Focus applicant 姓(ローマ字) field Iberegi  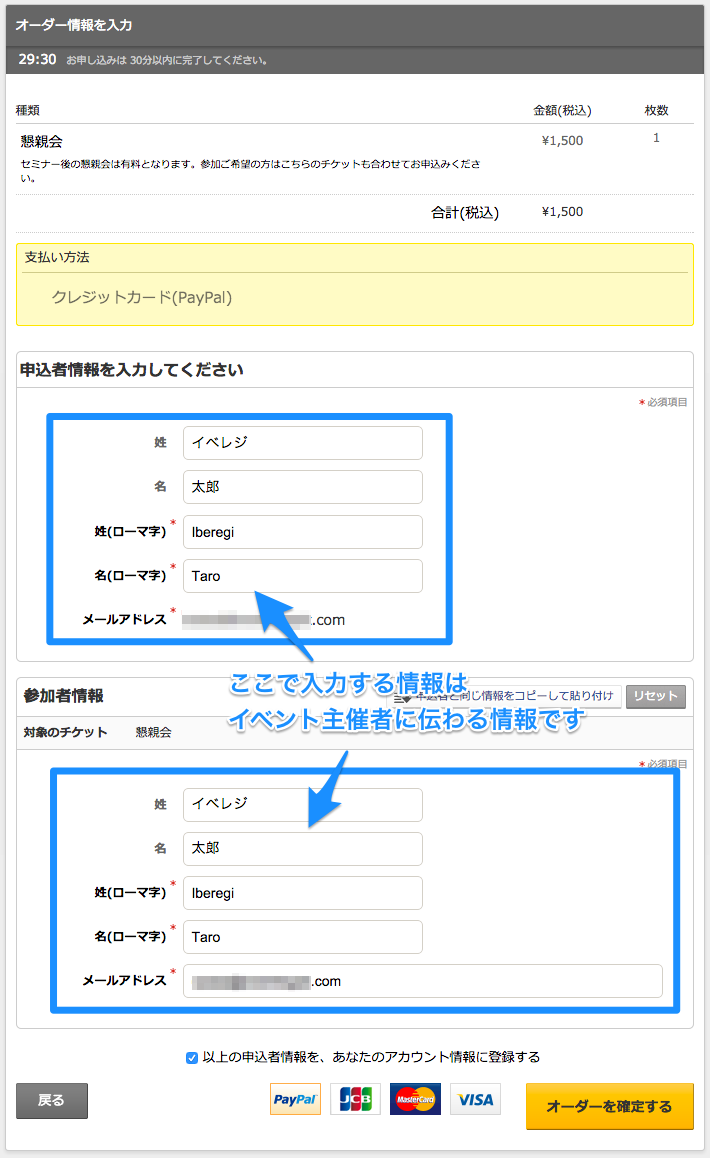click(303, 532)
